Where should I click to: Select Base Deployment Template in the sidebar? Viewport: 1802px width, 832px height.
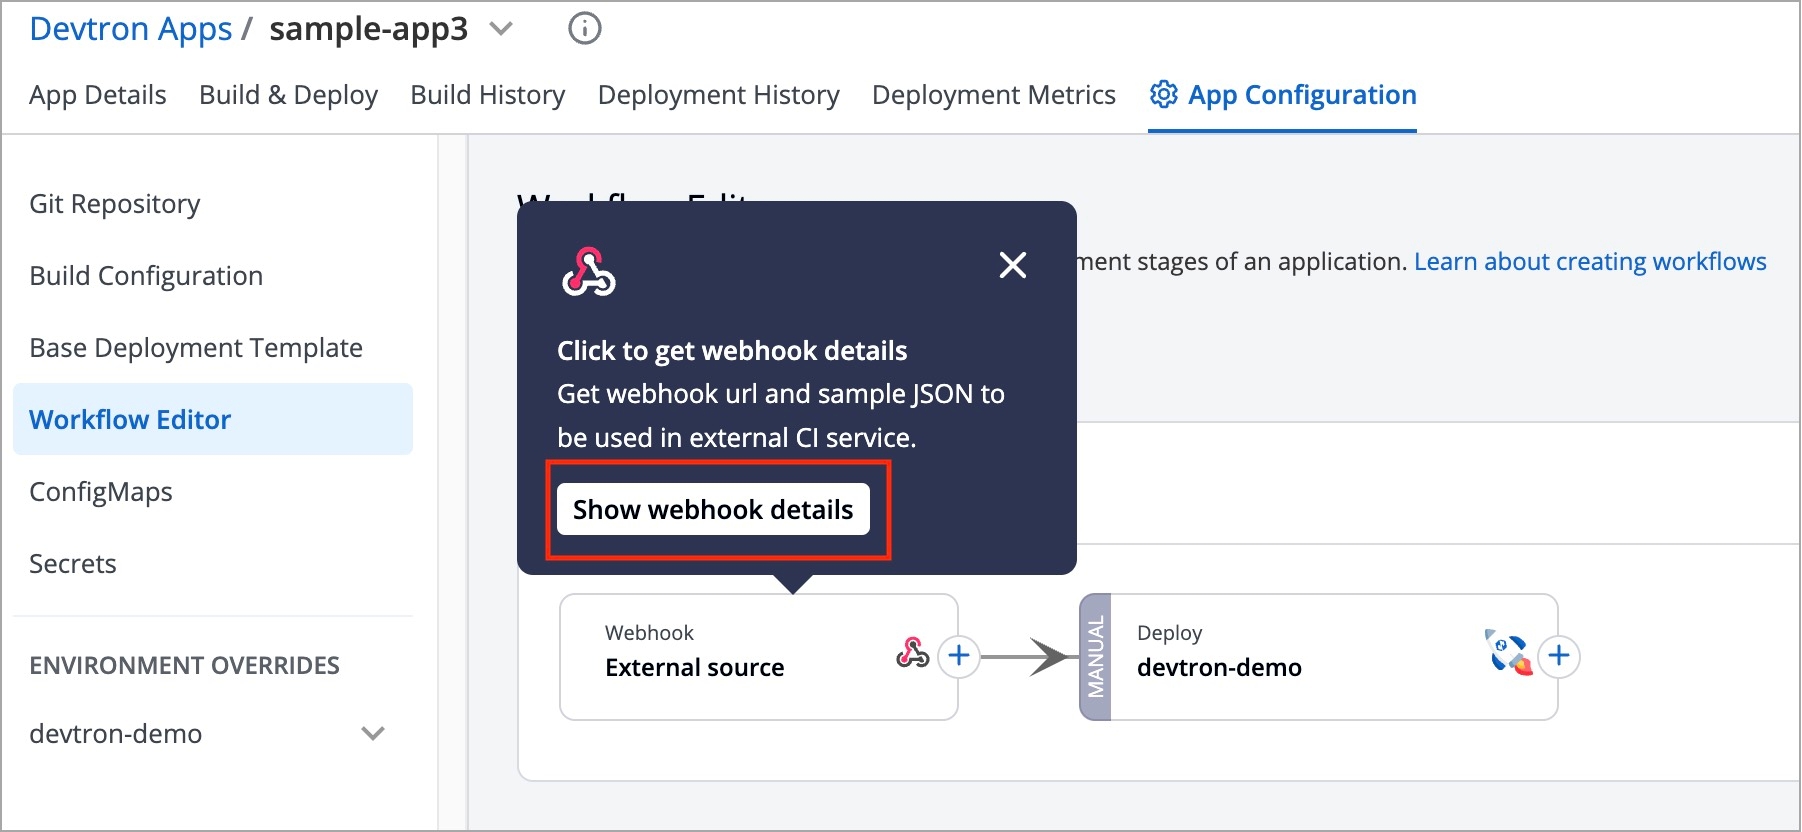click(196, 348)
